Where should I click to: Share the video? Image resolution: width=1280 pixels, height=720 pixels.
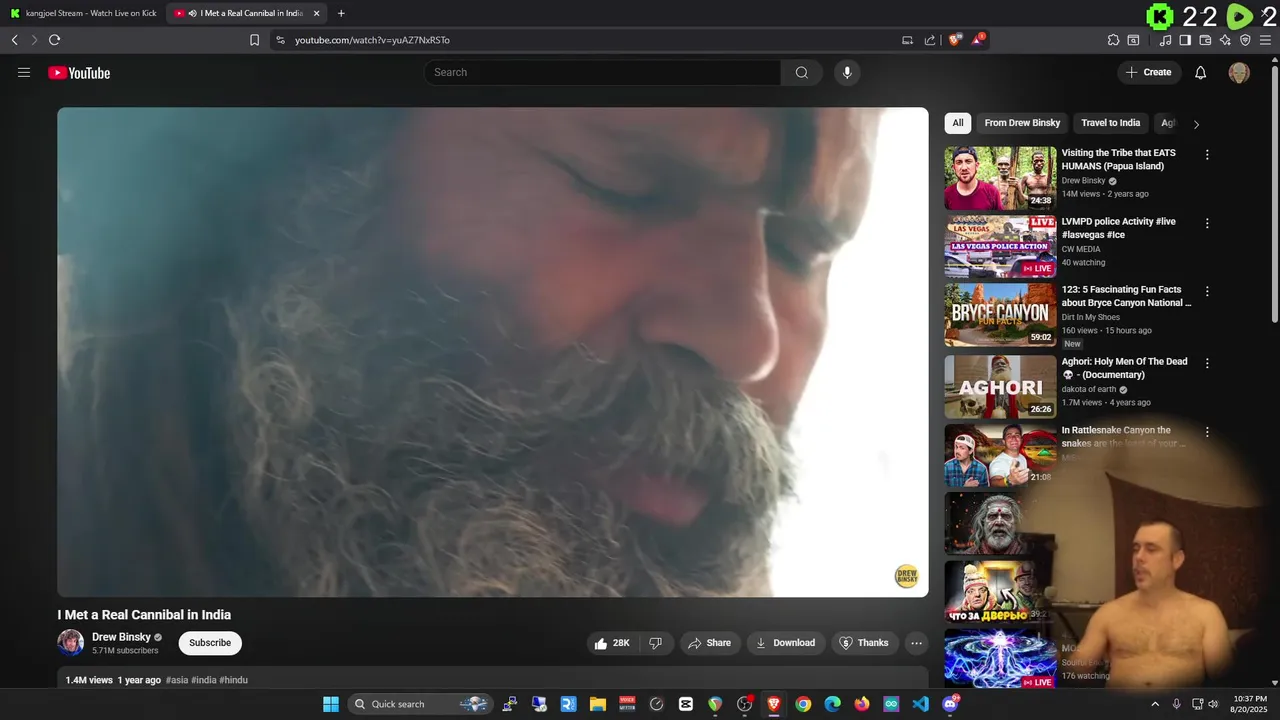(x=709, y=643)
